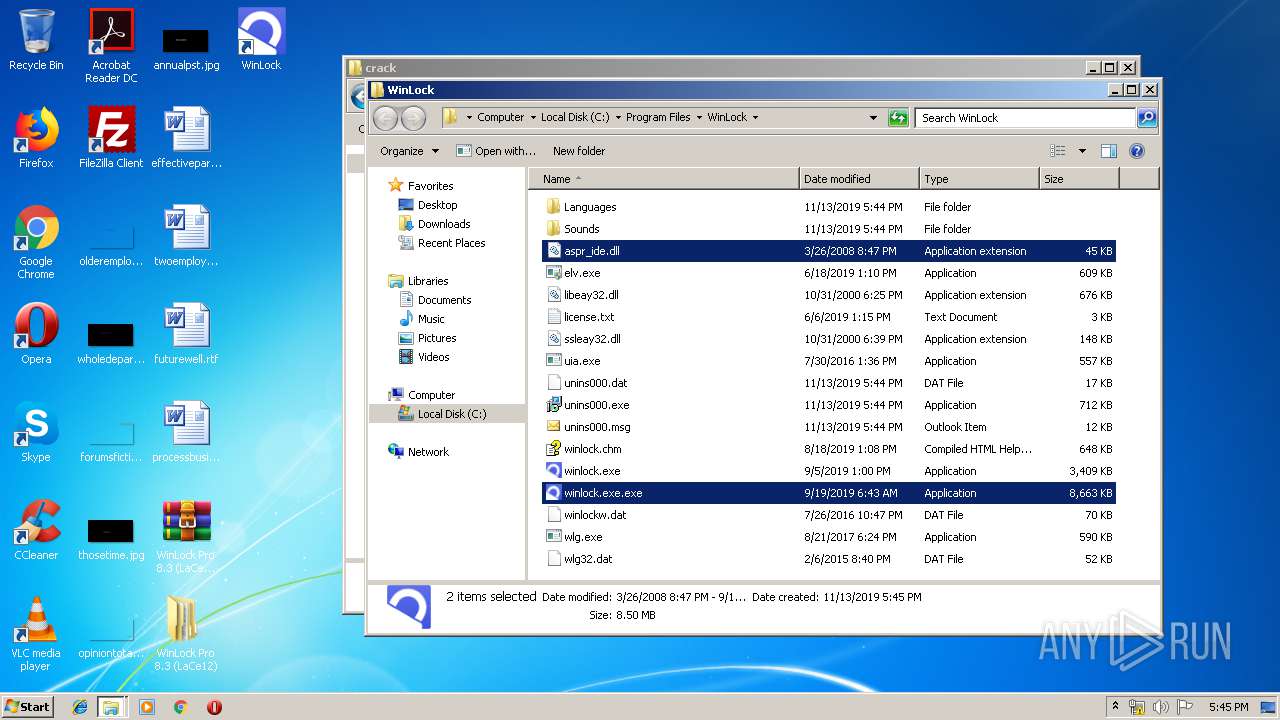Sort by the Size column header
The height and width of the screenshot is (720, 1280).
(1079, 179)
